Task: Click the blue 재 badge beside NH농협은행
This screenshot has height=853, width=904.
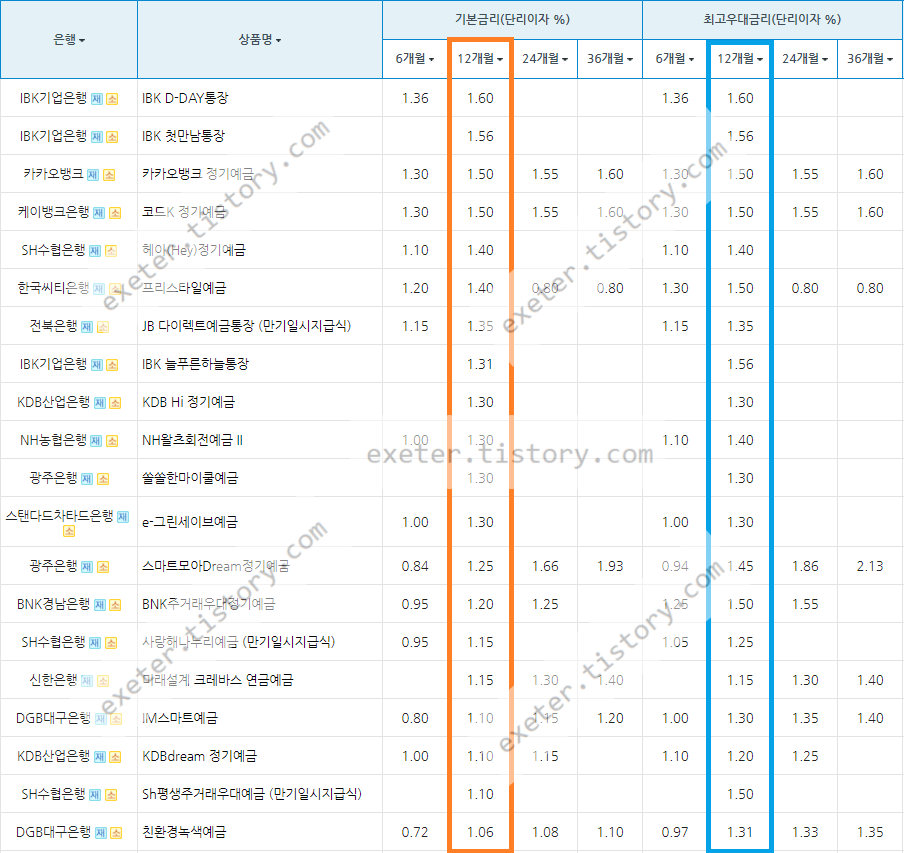Action: coord(96,441)
